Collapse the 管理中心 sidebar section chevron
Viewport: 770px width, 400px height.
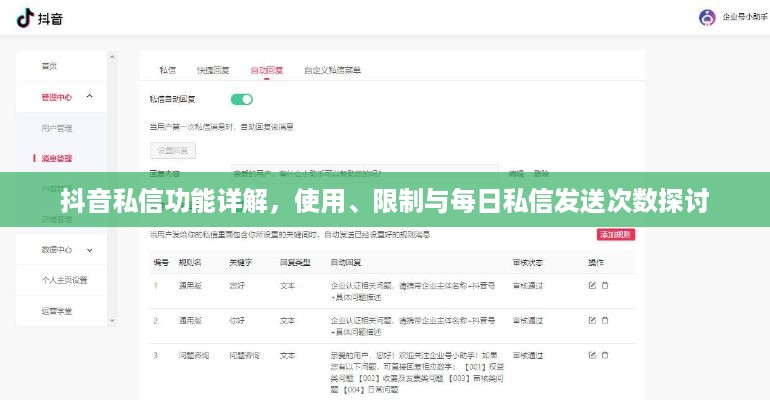click(x=89, y=96)
